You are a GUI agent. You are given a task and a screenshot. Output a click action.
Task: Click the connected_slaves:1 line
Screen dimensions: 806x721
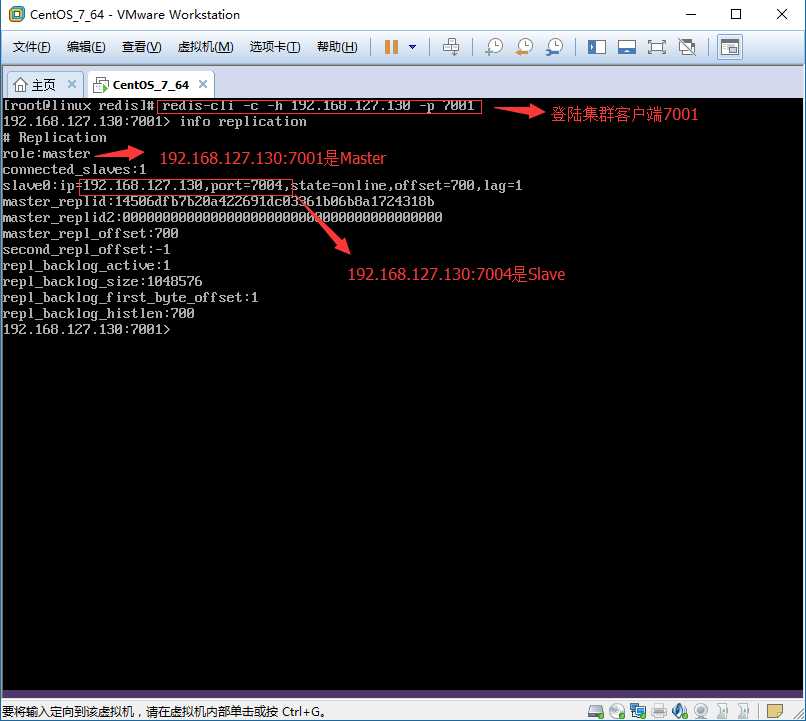point(75,170)
